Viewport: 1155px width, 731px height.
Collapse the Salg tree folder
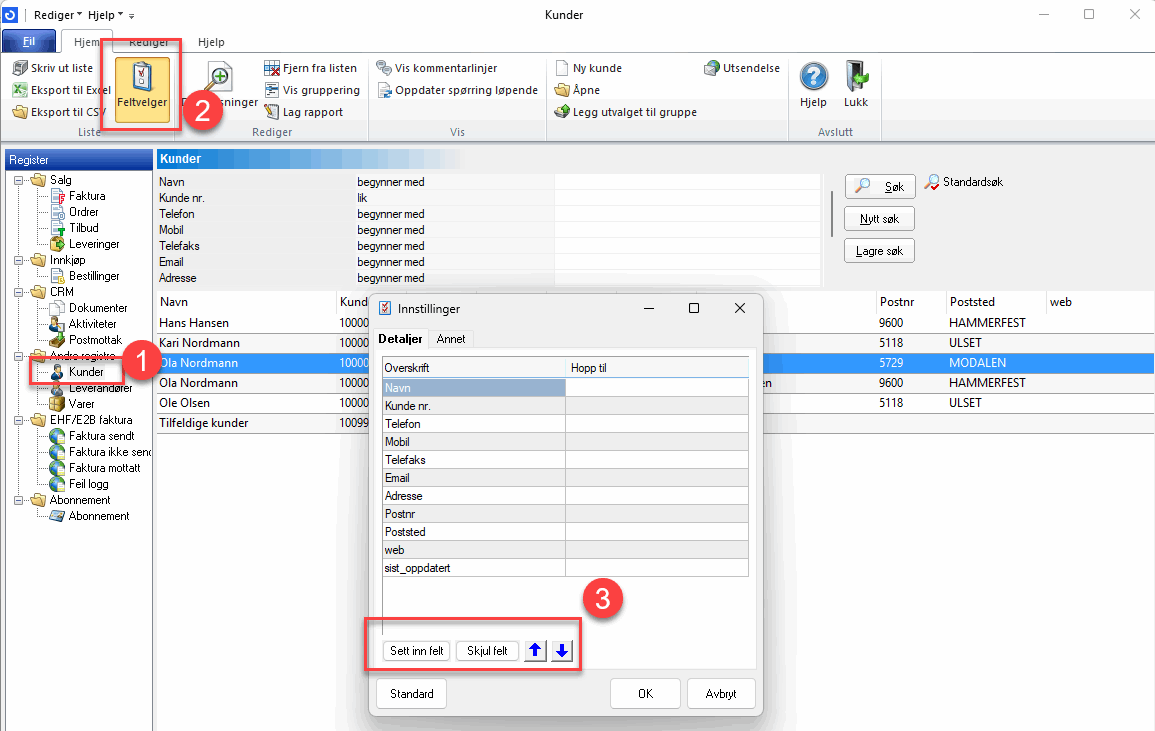point(19,180)
